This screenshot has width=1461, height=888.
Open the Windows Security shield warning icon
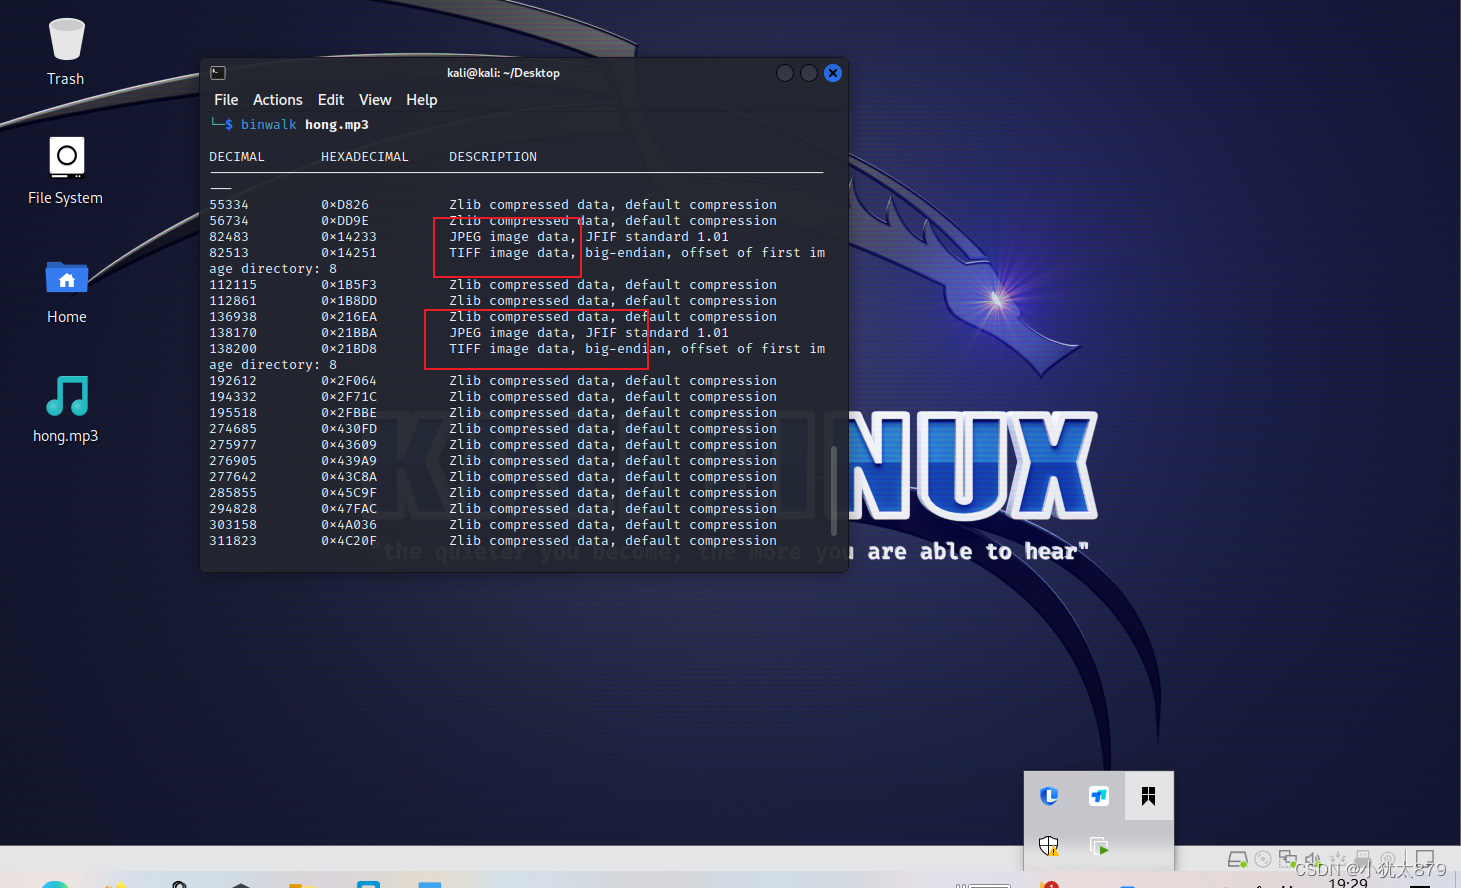(1049, 846)
